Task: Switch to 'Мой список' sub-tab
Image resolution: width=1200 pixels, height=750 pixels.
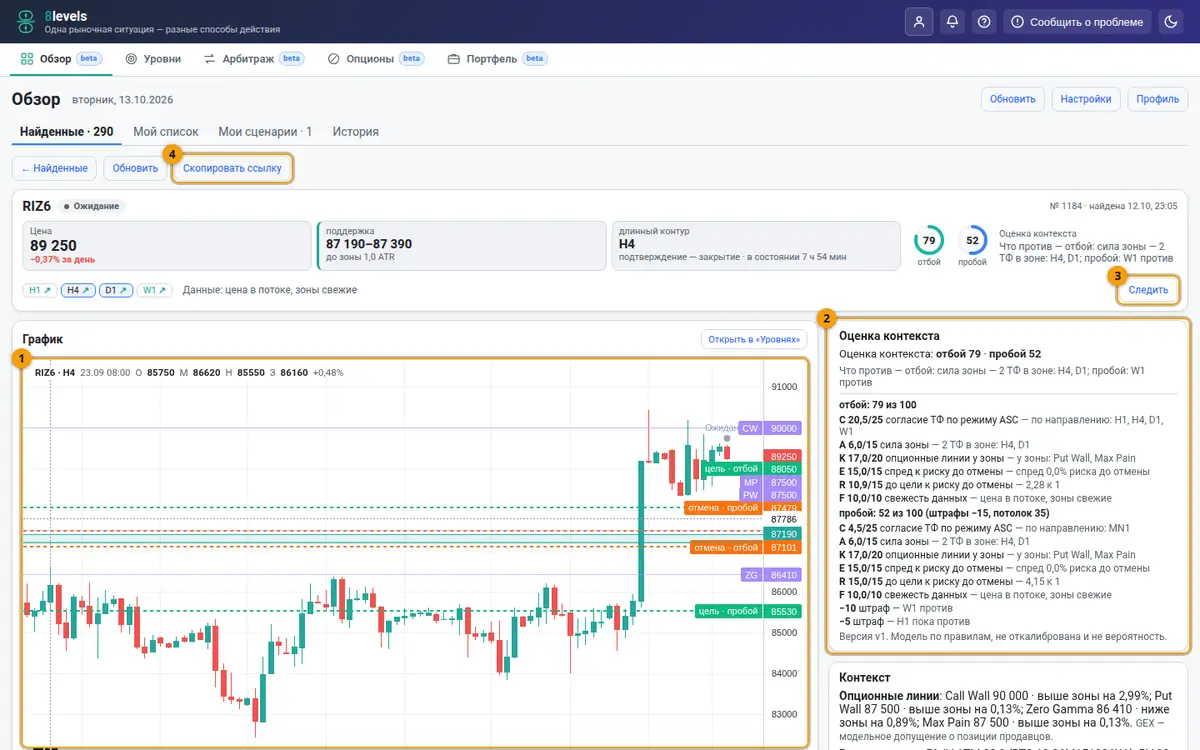Action: (166, 132)
